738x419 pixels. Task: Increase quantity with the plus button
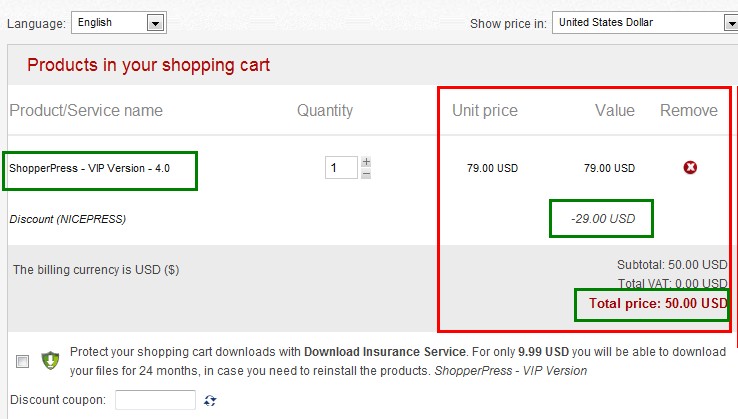tap(366, 162)
